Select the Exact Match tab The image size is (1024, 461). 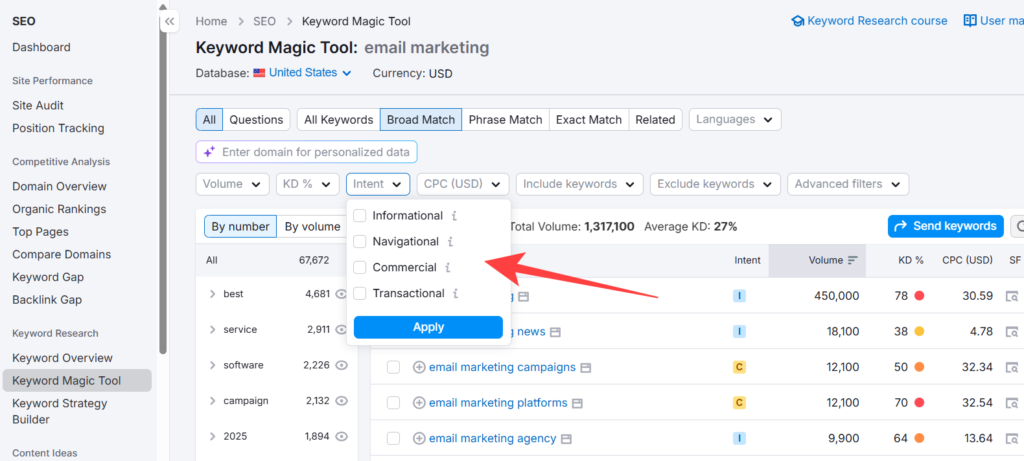pos(589,119)
